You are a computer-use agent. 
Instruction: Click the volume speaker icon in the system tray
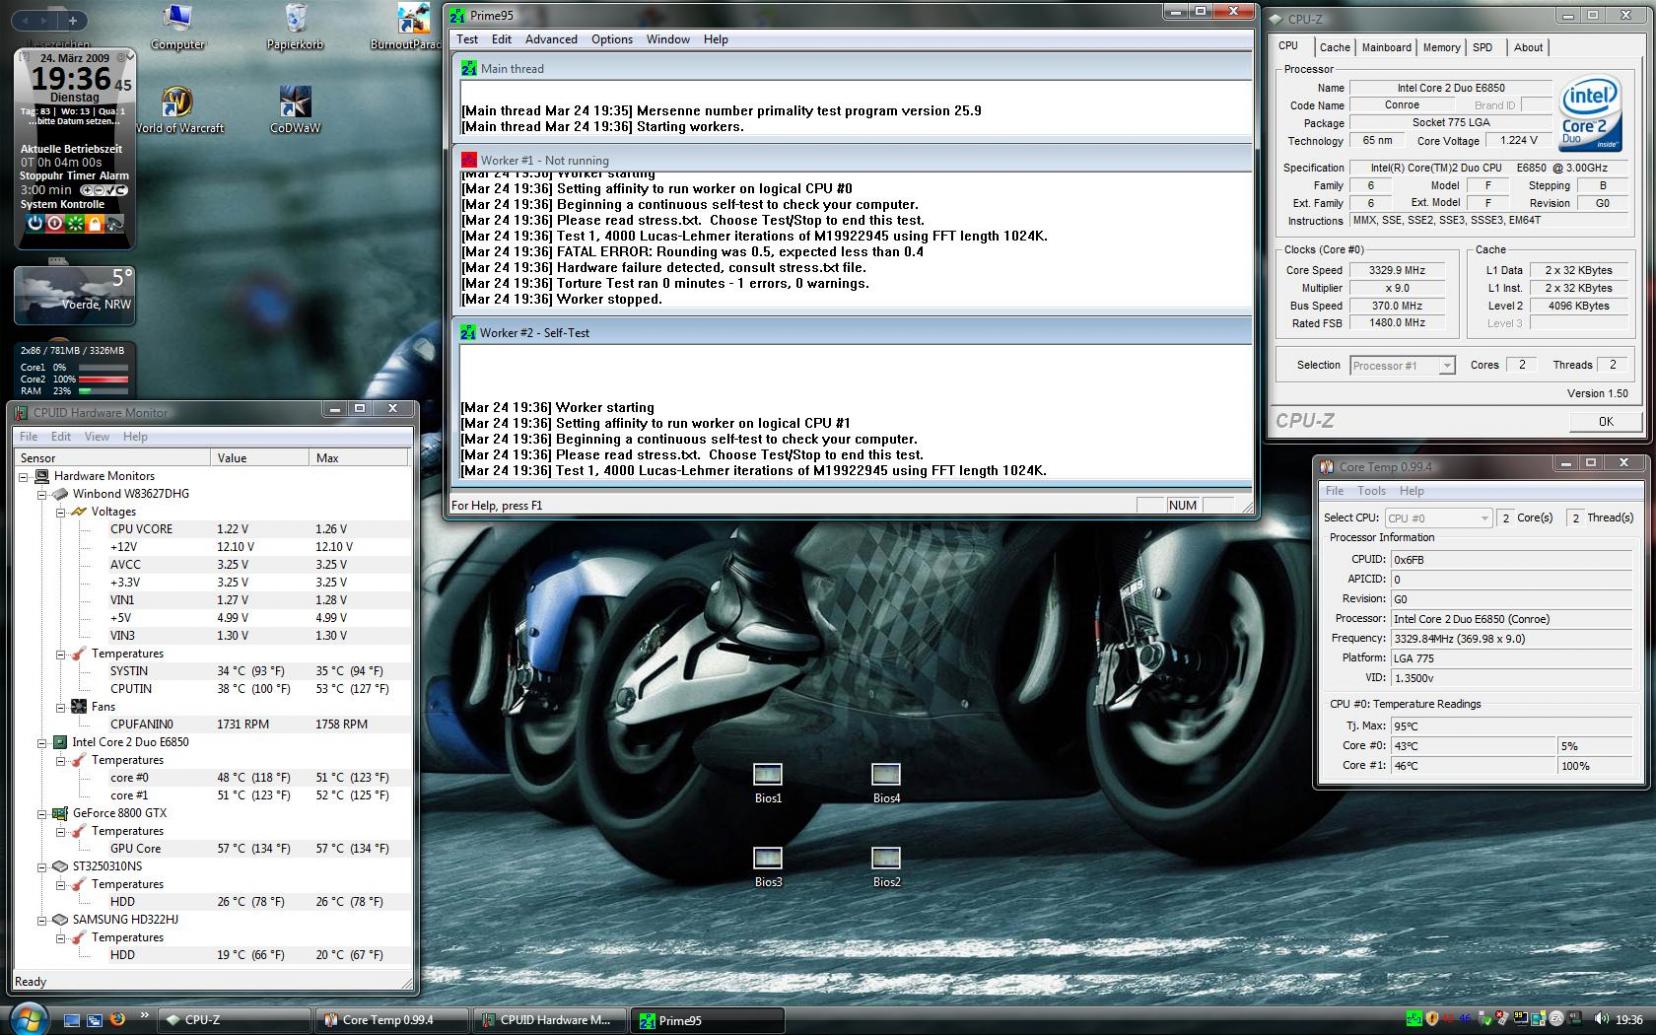click(x=1601, y=1019)
